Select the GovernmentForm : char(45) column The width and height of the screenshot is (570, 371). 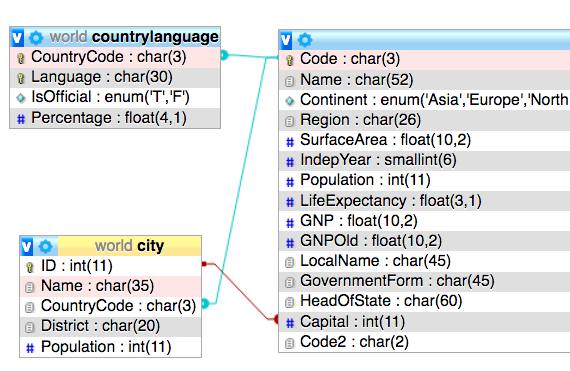tap(425, 281)
